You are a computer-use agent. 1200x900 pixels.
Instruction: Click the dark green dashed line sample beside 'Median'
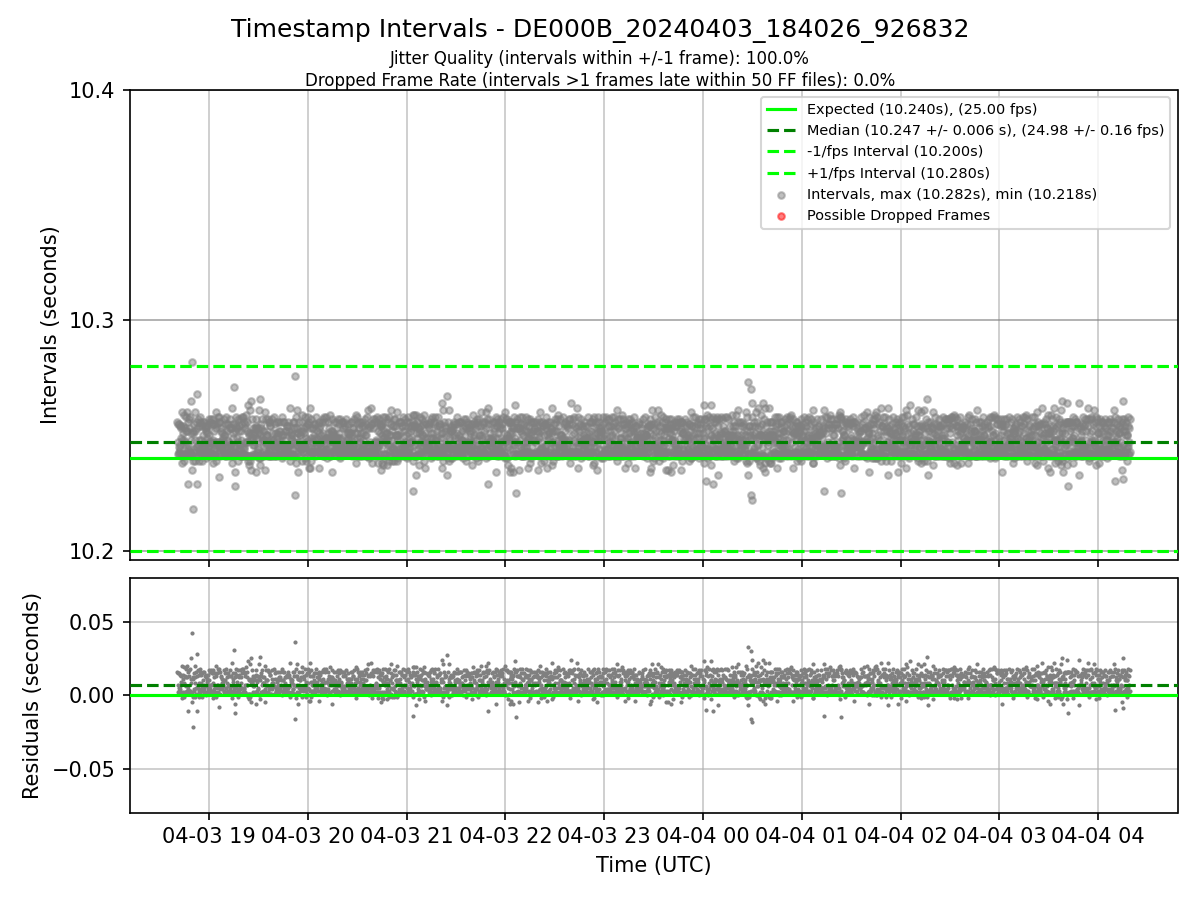782,130
